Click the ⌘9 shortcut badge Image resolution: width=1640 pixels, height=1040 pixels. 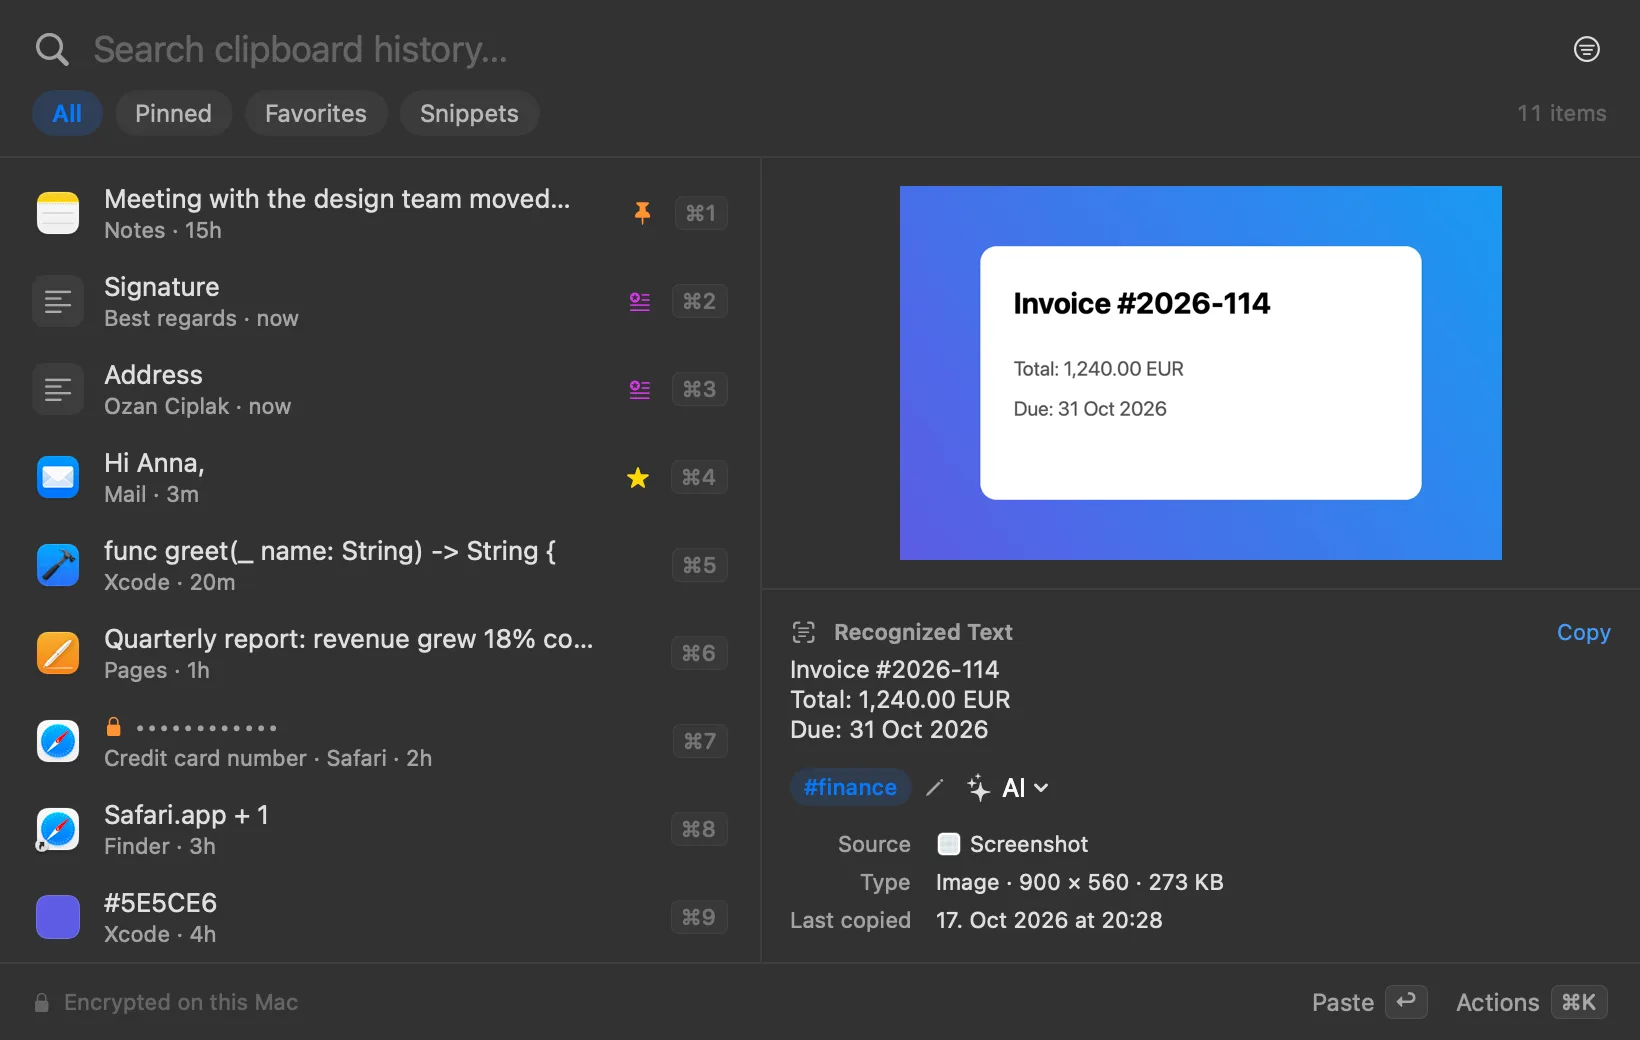coord(699,917)
